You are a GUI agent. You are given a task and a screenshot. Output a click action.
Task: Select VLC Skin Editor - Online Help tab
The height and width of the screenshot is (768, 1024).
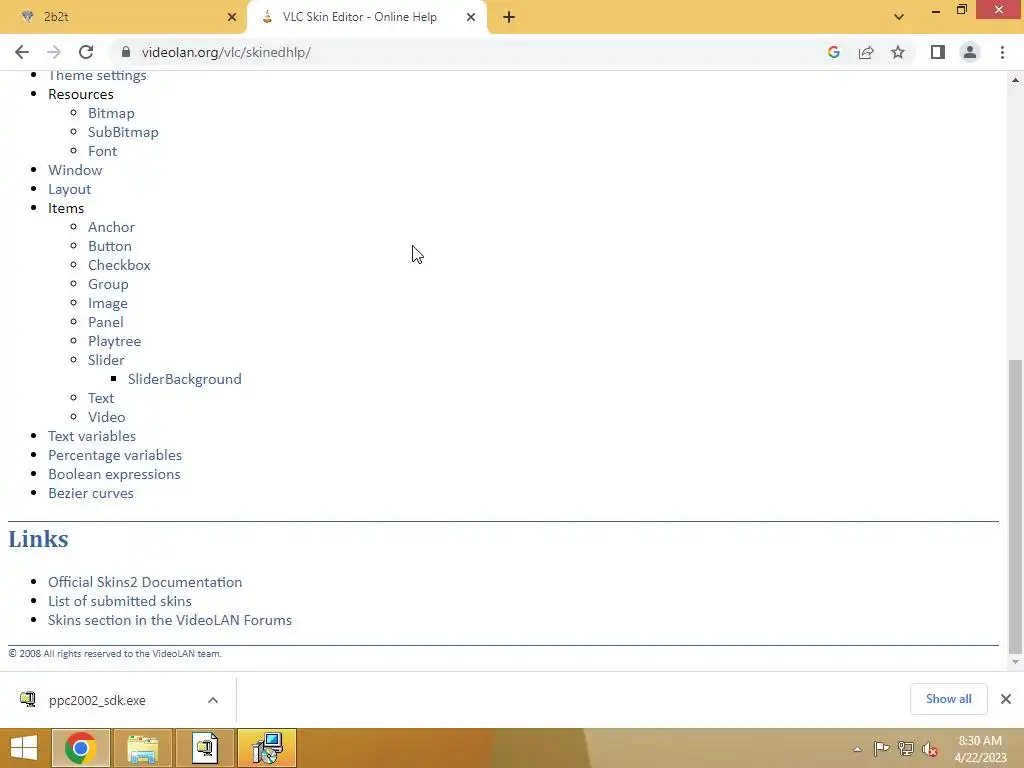tap(366, 18)
